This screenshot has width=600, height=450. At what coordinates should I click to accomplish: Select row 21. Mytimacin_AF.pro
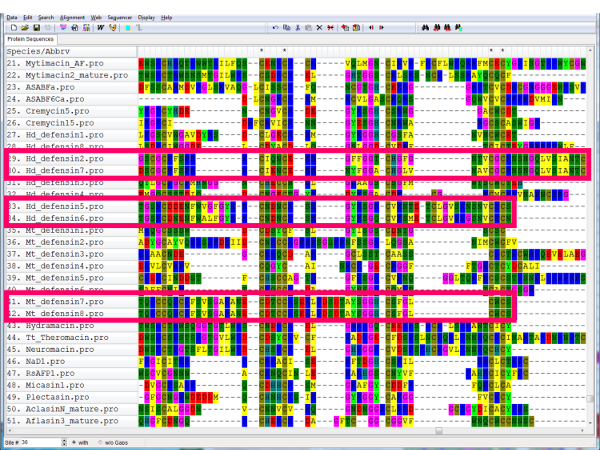(x=71, y=63)
